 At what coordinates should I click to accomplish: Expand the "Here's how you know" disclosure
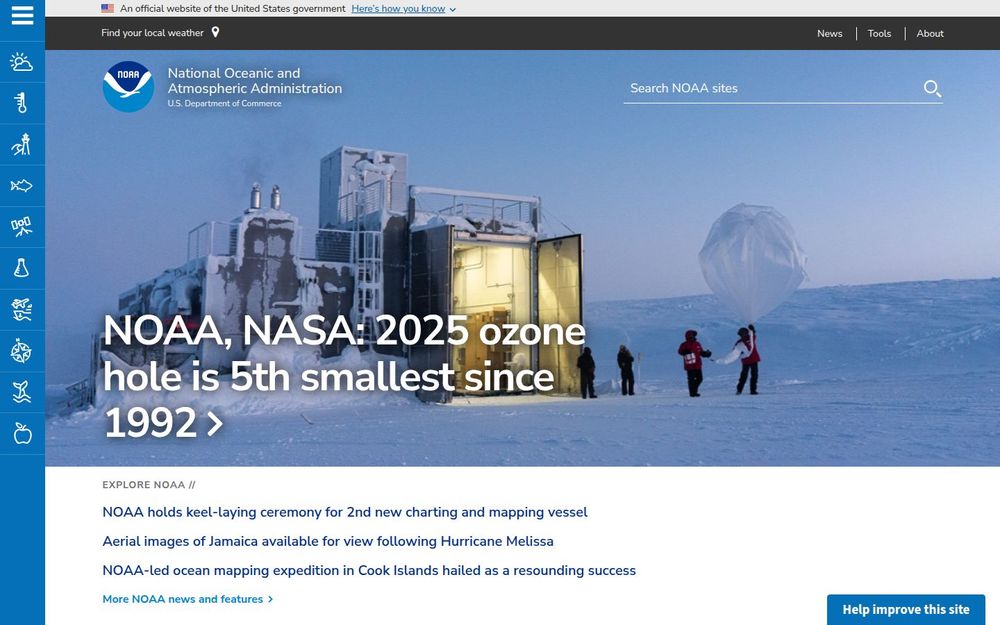[398, 8]
